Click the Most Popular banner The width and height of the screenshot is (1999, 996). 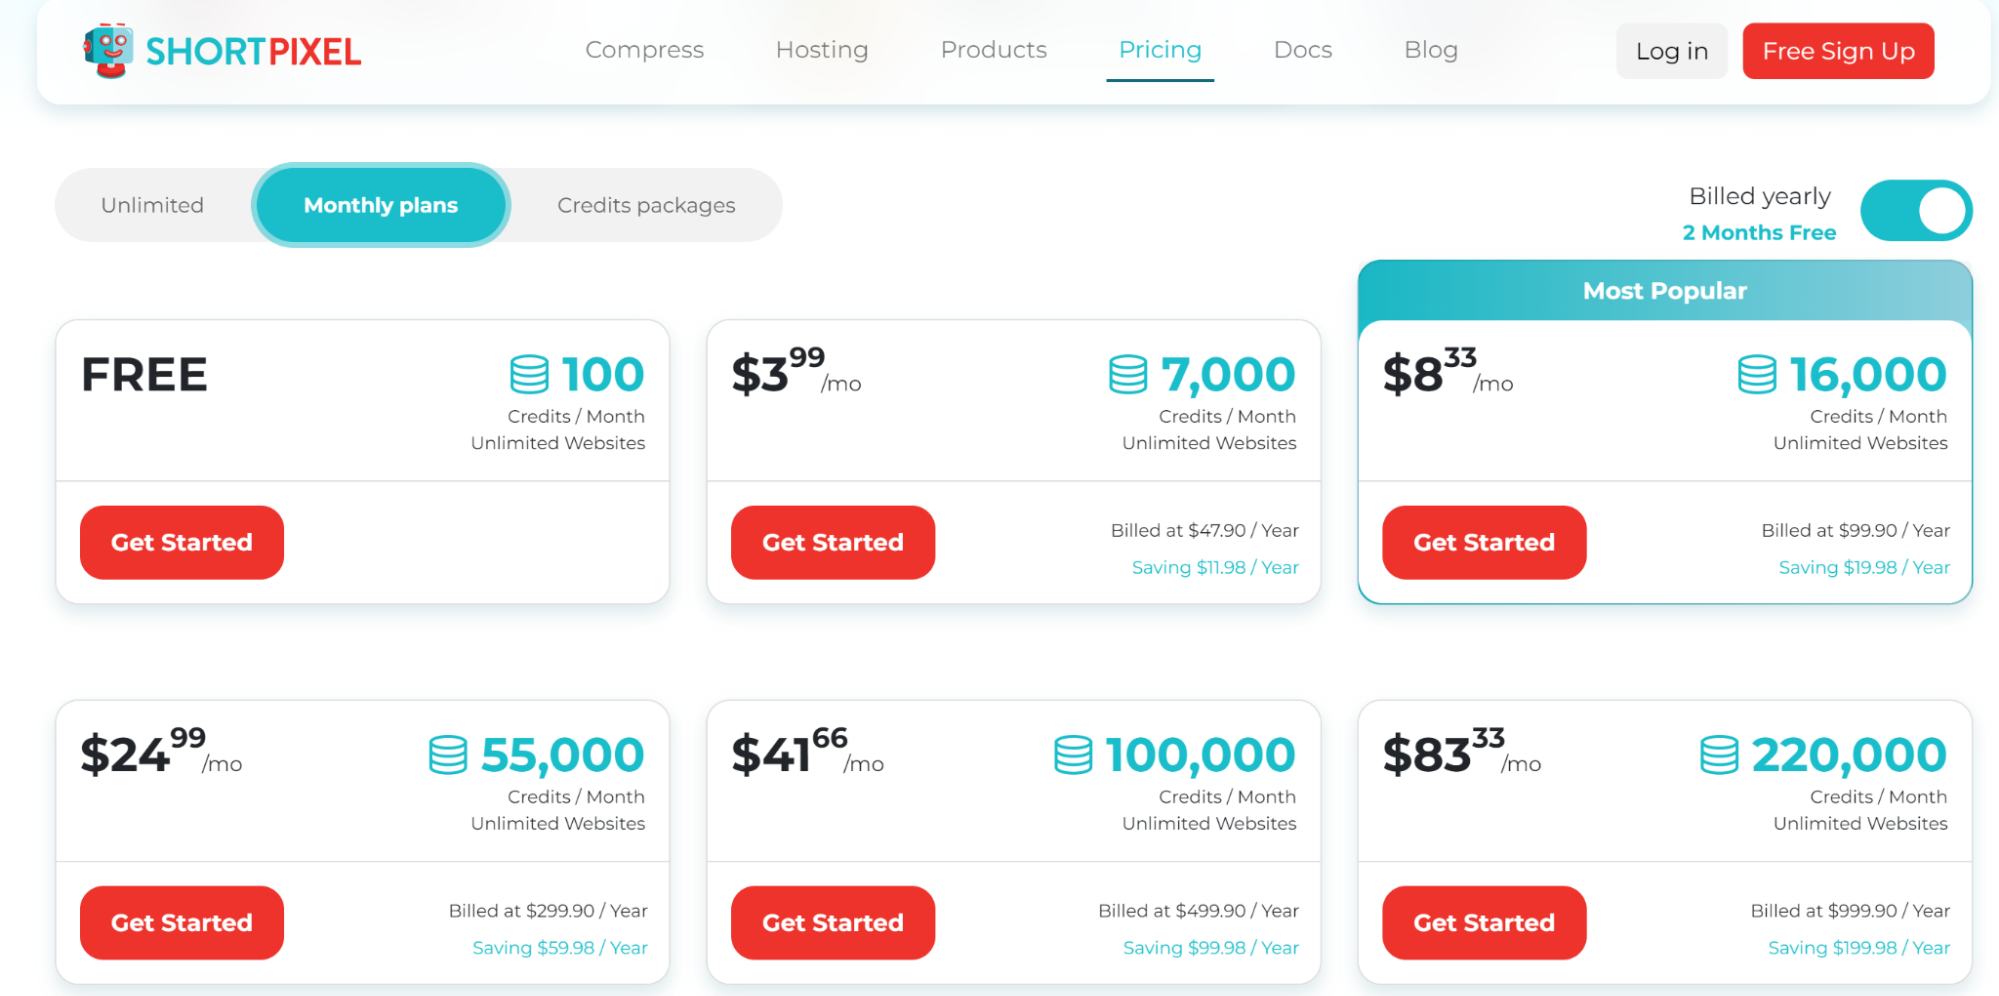1665,291
